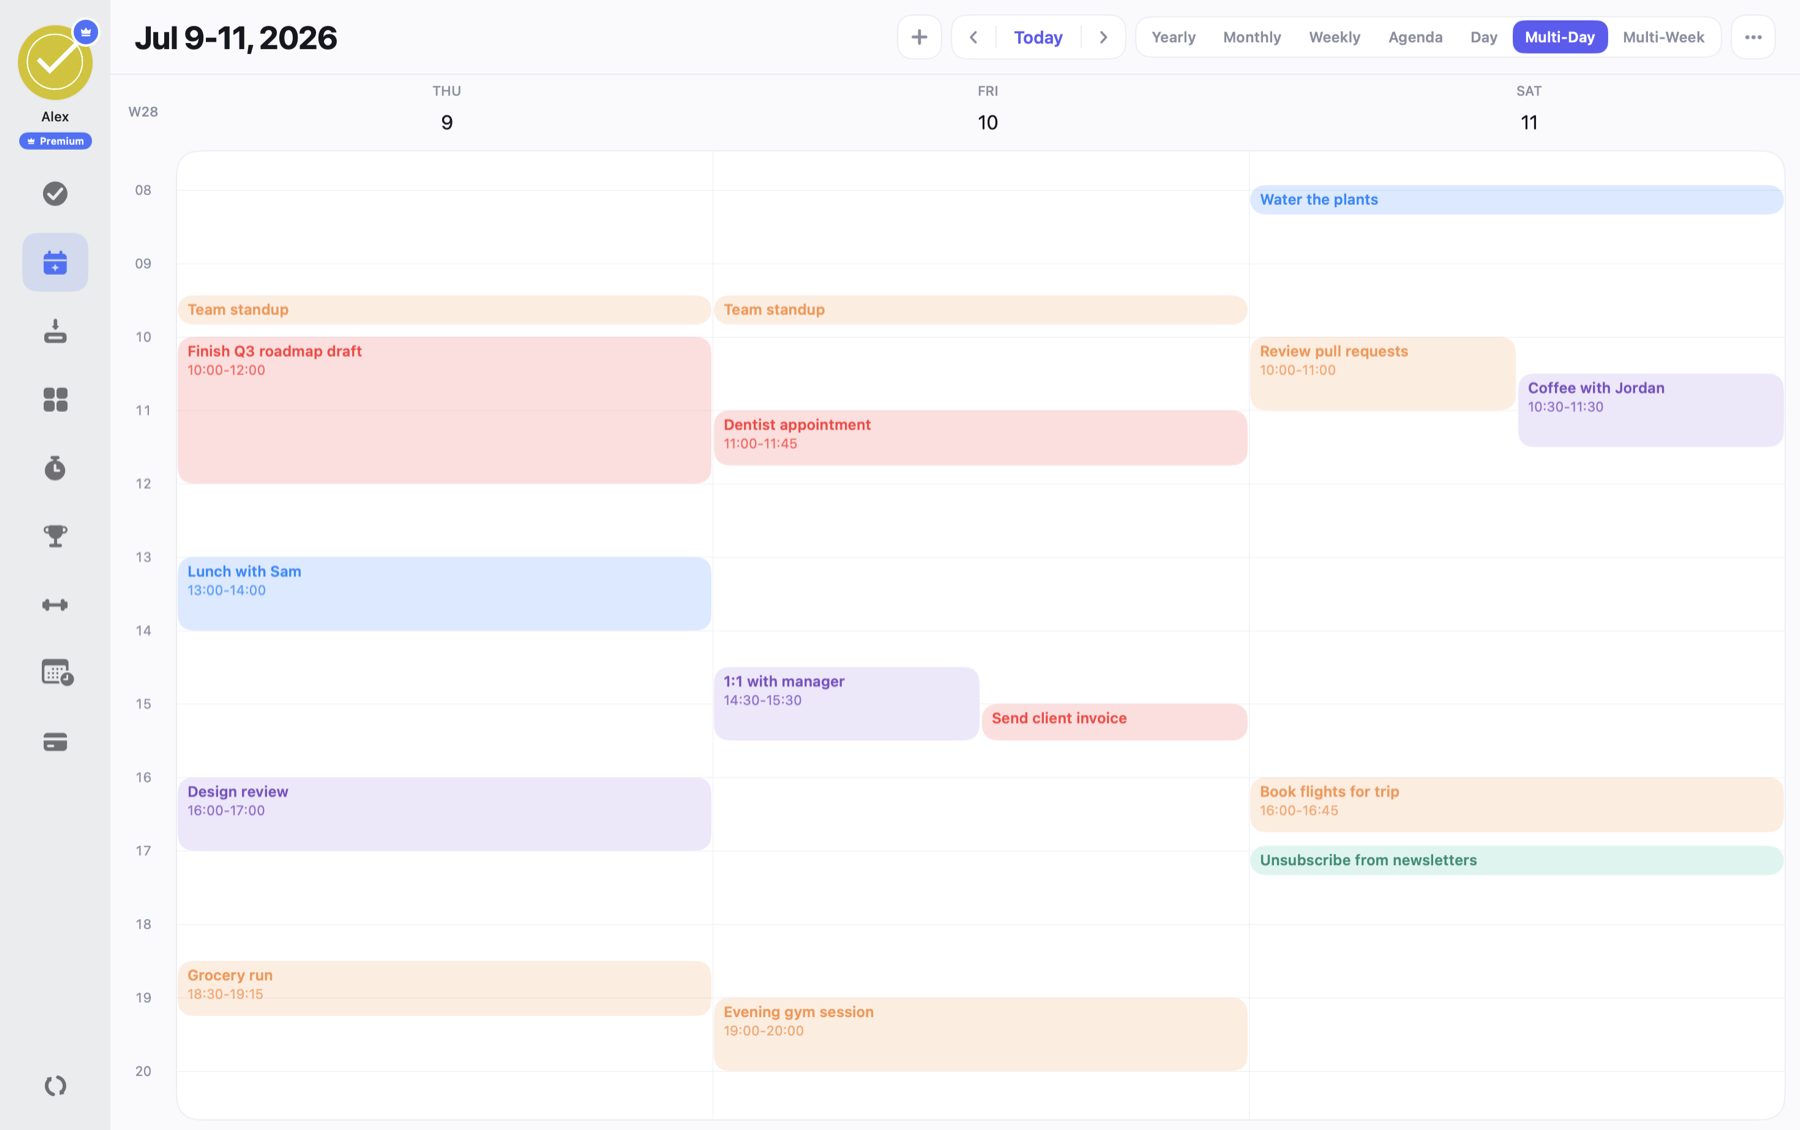Image resolution: width=1800 pixels, height=1130 pixels.
Task: Open Lunch with Sam event
Action: tap(444, 594)
